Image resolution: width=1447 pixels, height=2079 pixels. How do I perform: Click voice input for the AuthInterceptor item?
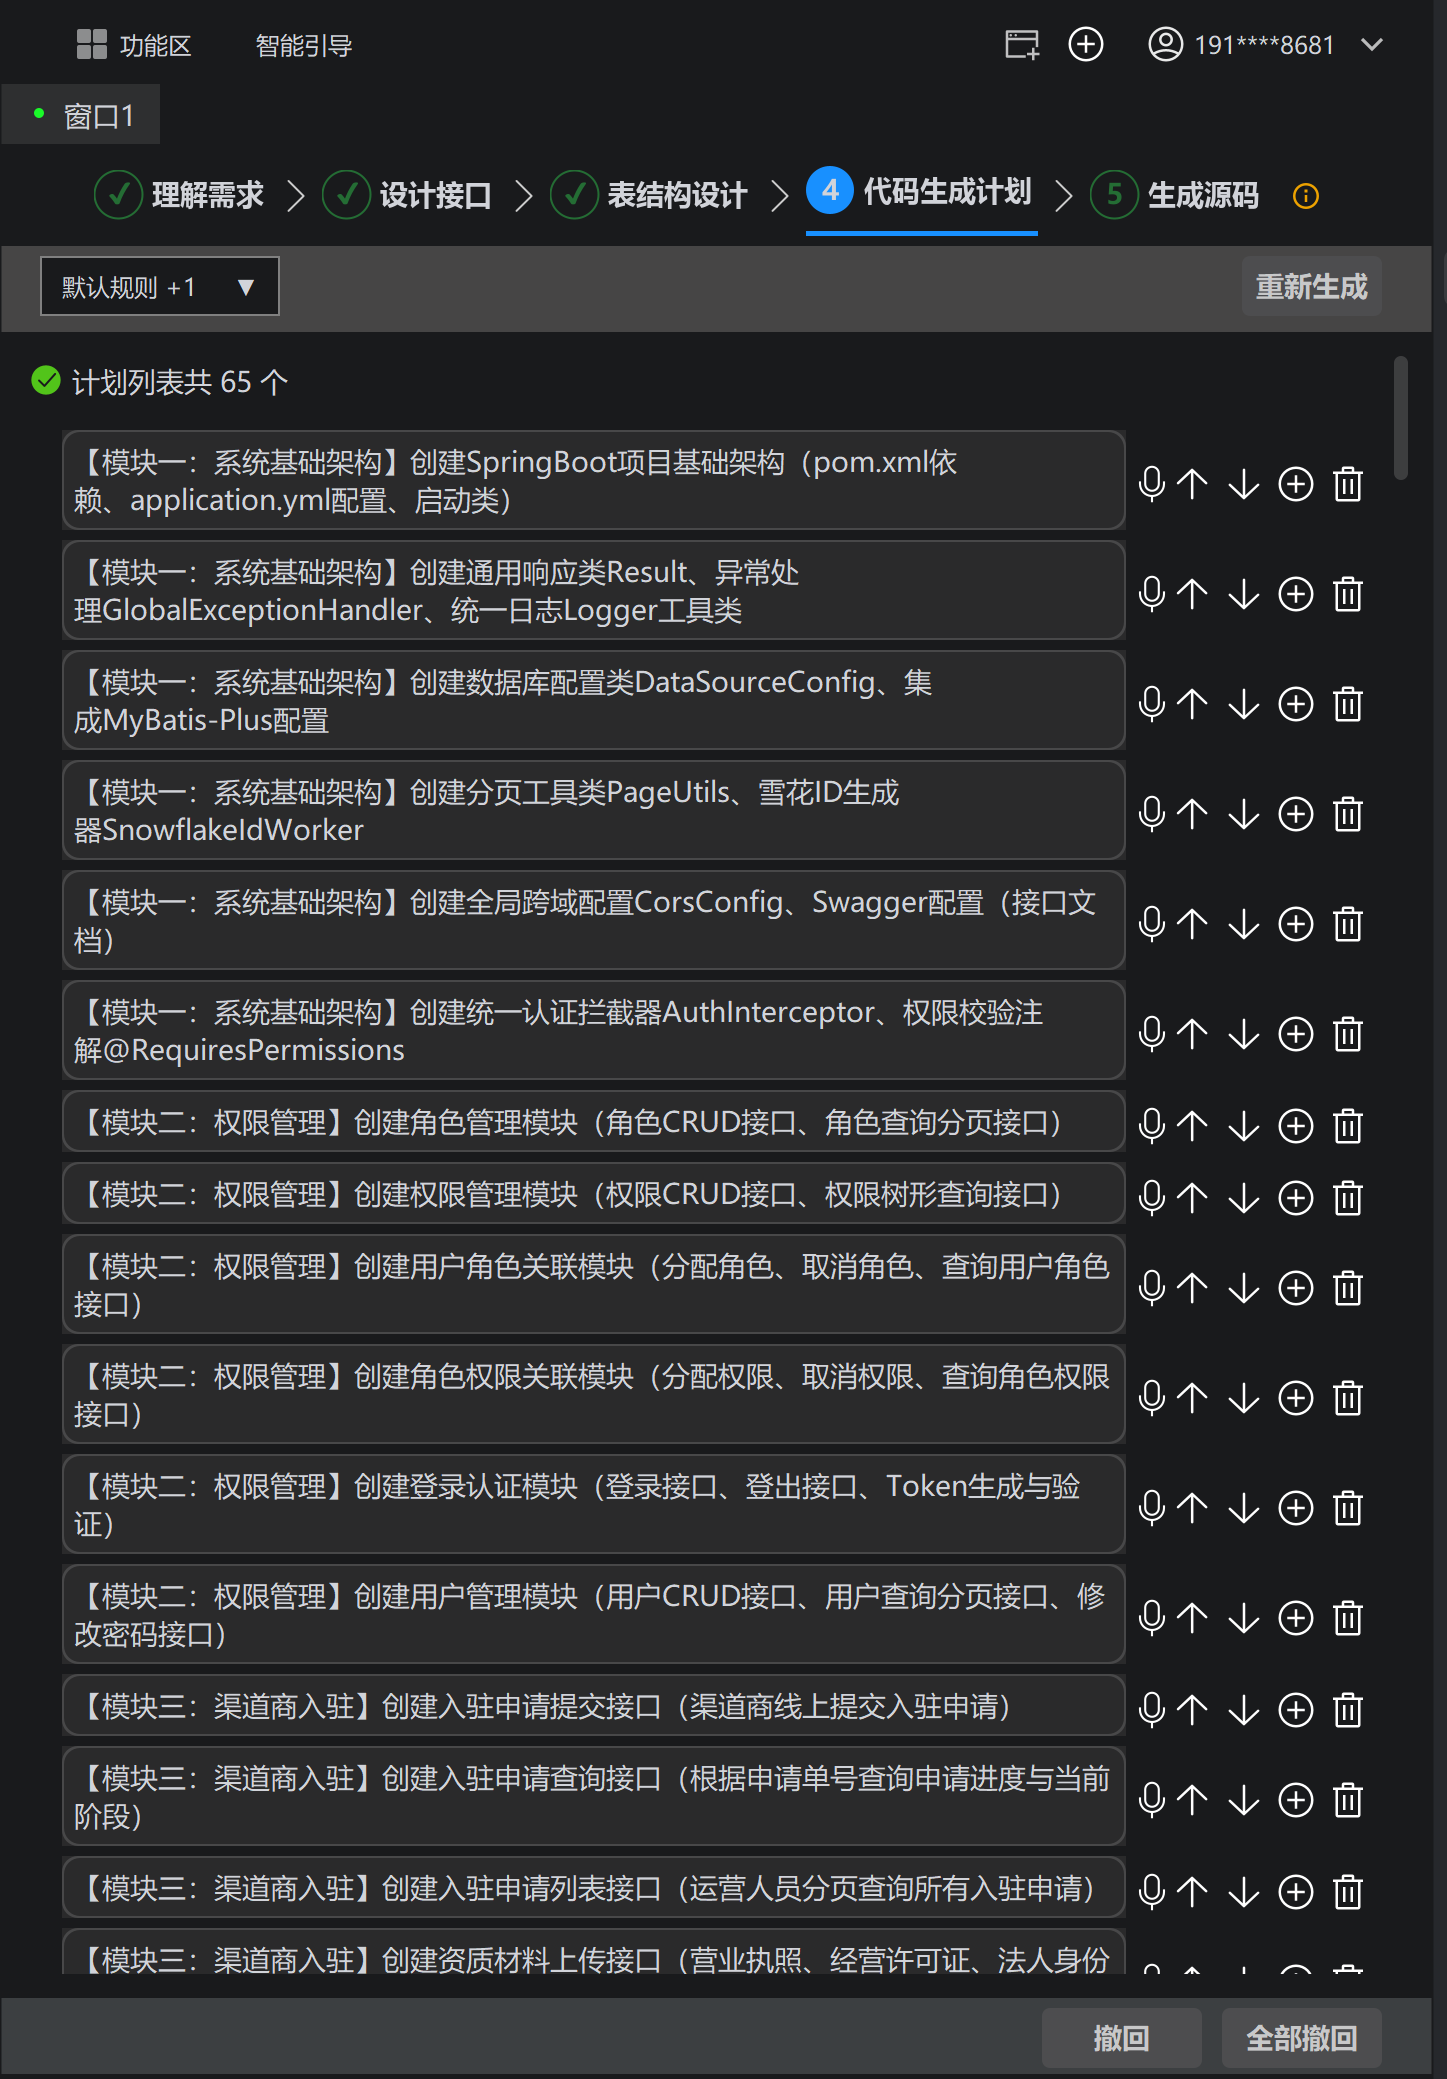1152,1034
